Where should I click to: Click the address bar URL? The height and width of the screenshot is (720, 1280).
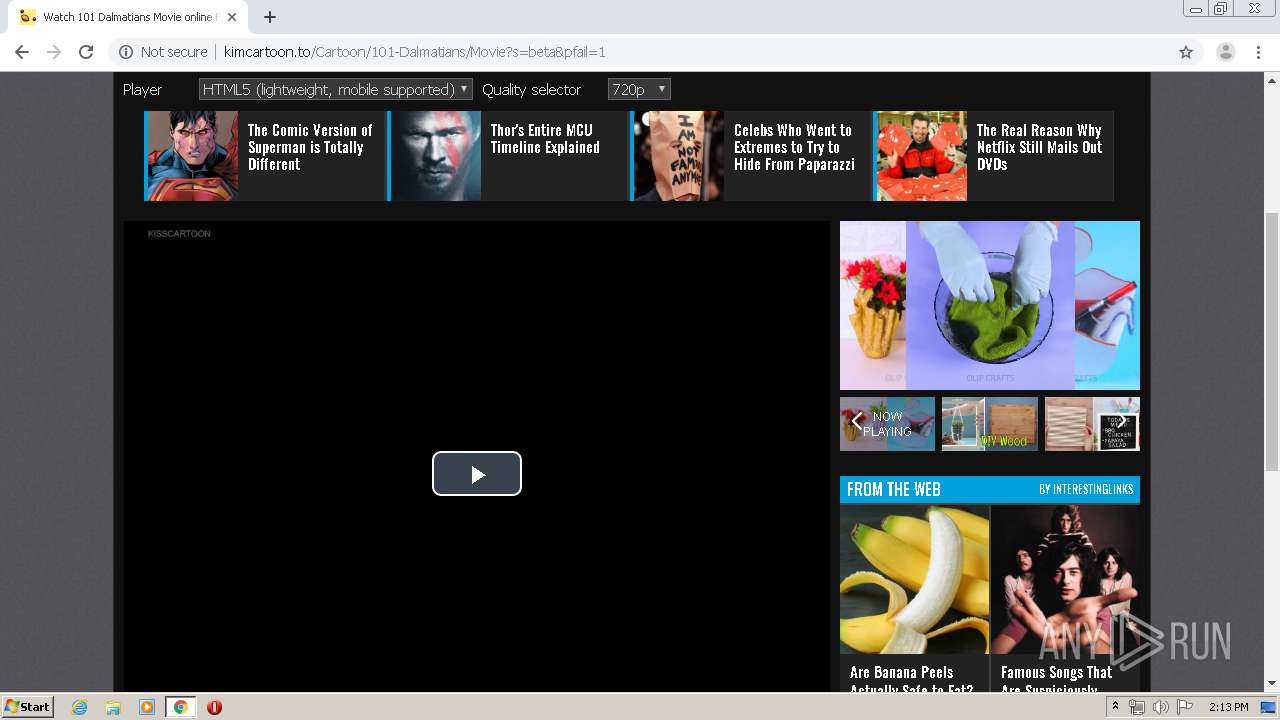click(x=414, y=52)
